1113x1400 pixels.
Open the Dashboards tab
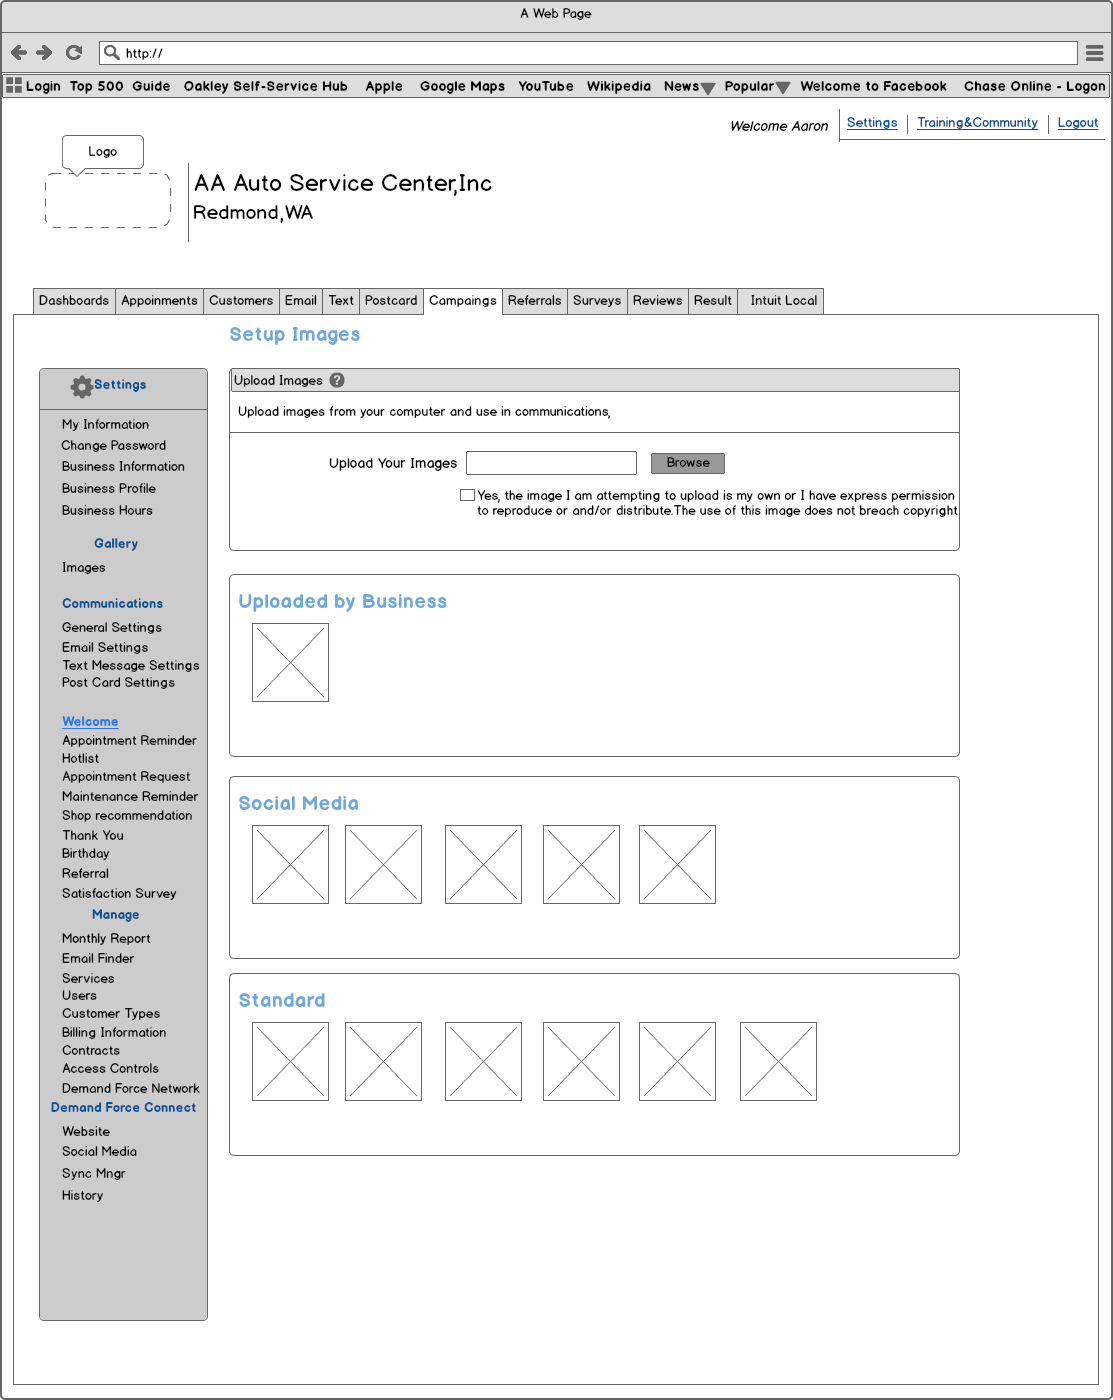(74, 300)
